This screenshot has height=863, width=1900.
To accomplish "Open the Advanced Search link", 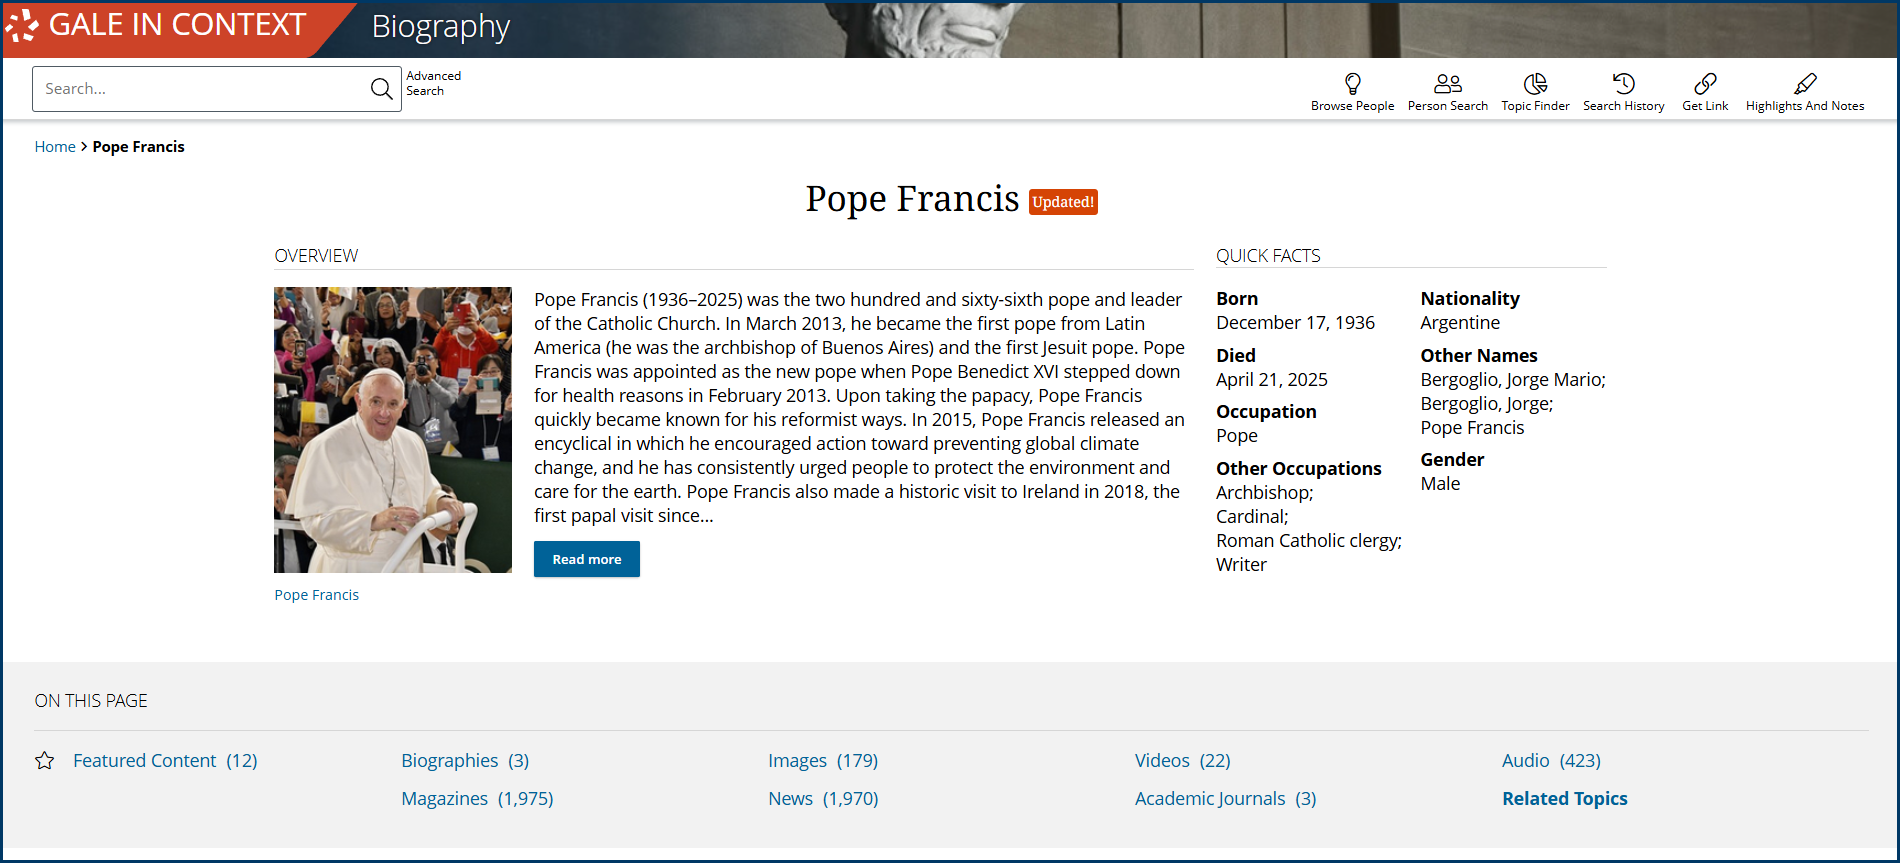I will tap(433, 83).
